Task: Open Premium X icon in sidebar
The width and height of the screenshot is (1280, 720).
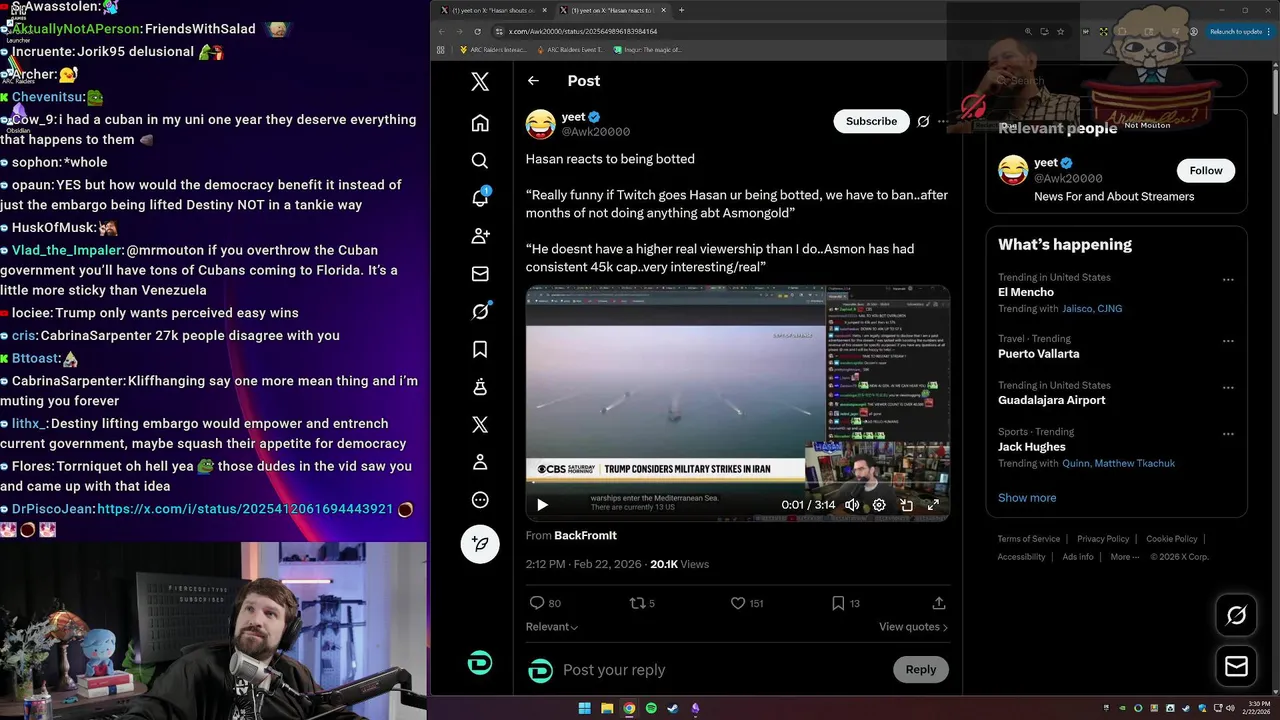Action: (480, 425)
